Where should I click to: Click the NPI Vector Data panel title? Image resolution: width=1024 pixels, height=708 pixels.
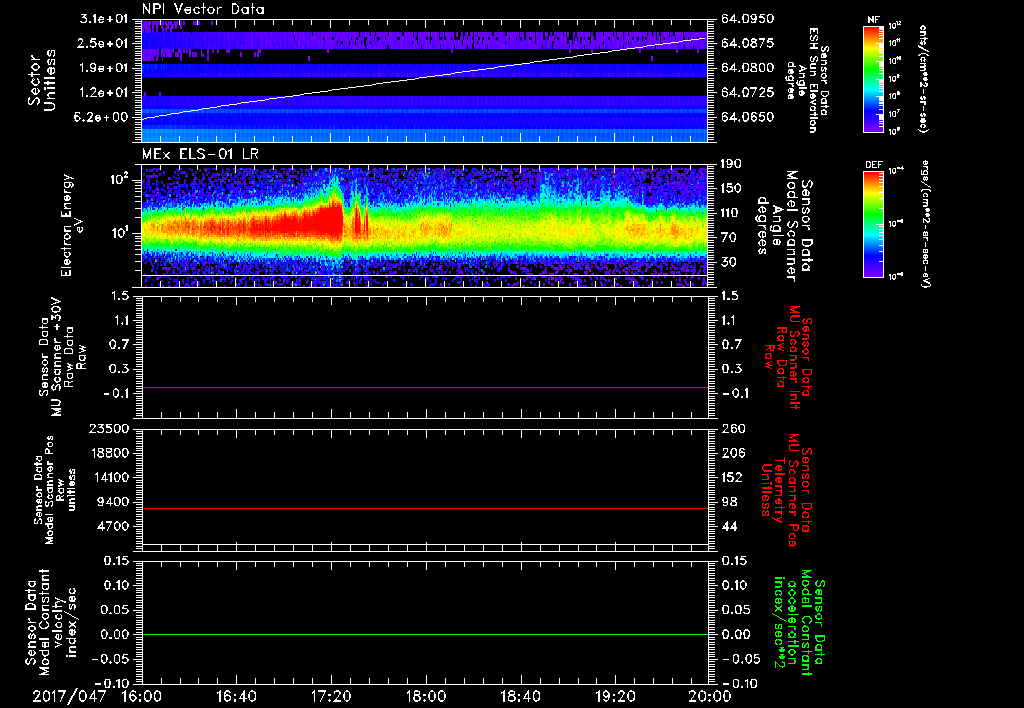203,9
